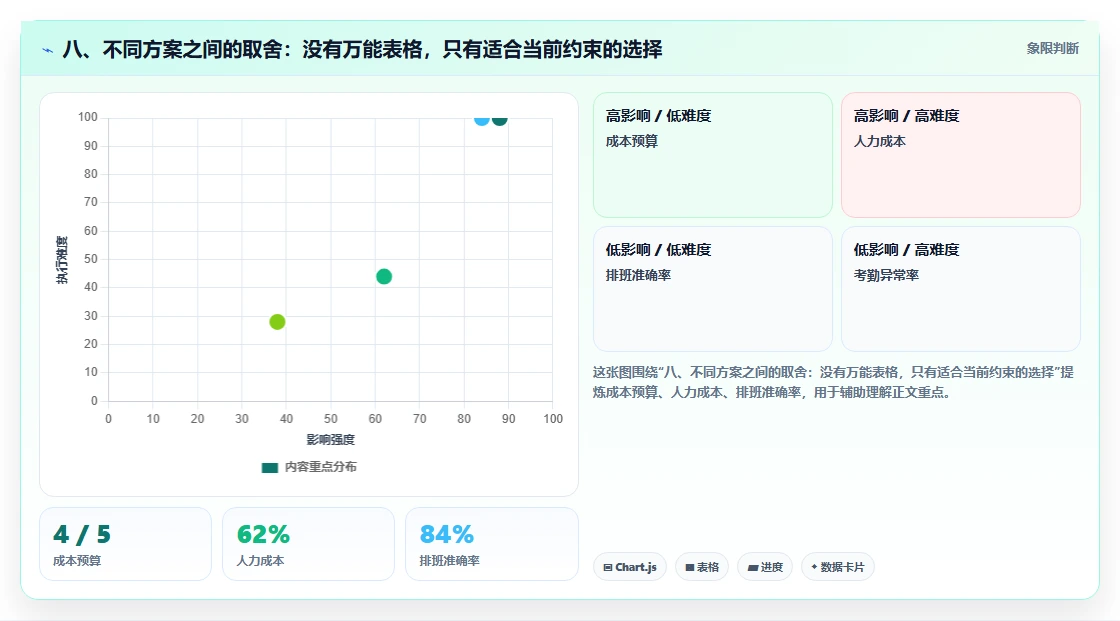Click 人力成本 text in the pink card

point(879,141)
